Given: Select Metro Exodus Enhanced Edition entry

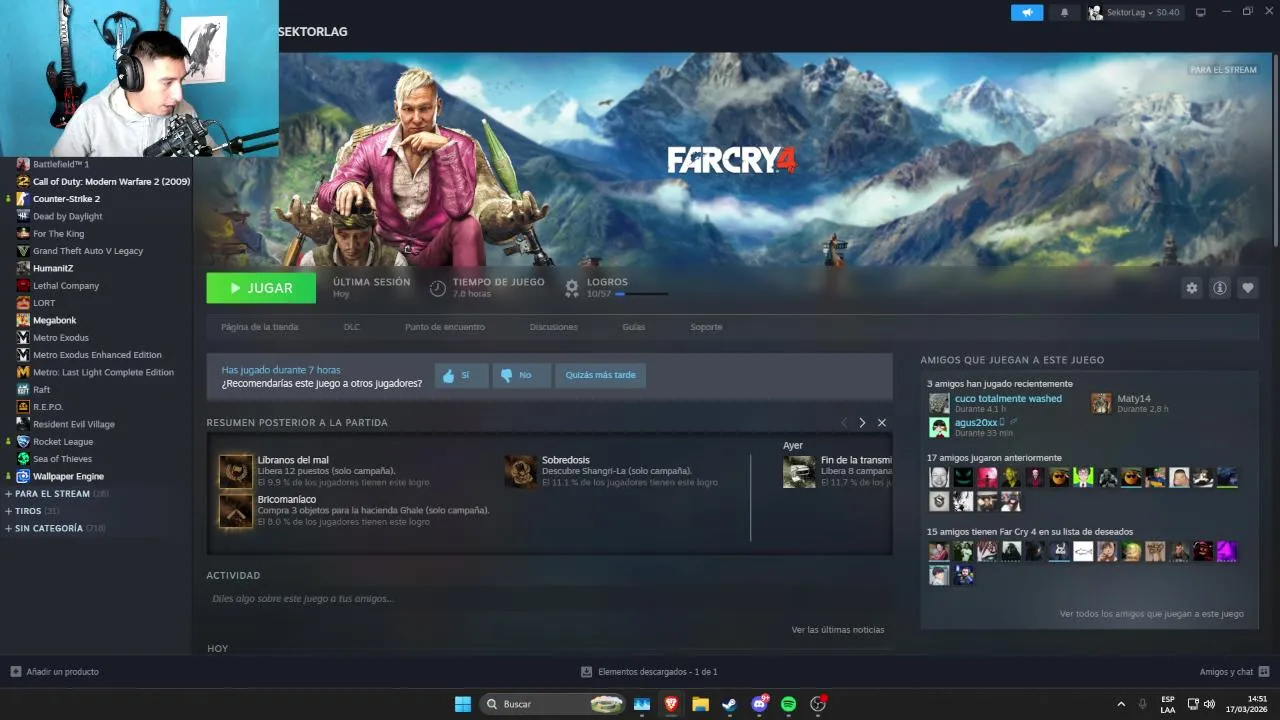Looking at the screenshot, I should click(x=97, y=355).
